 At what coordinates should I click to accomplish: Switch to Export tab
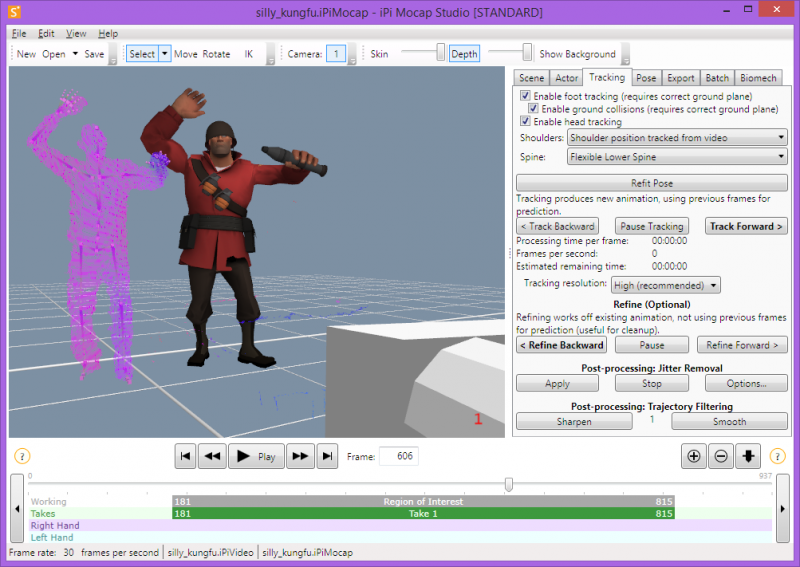click(681, 78)
